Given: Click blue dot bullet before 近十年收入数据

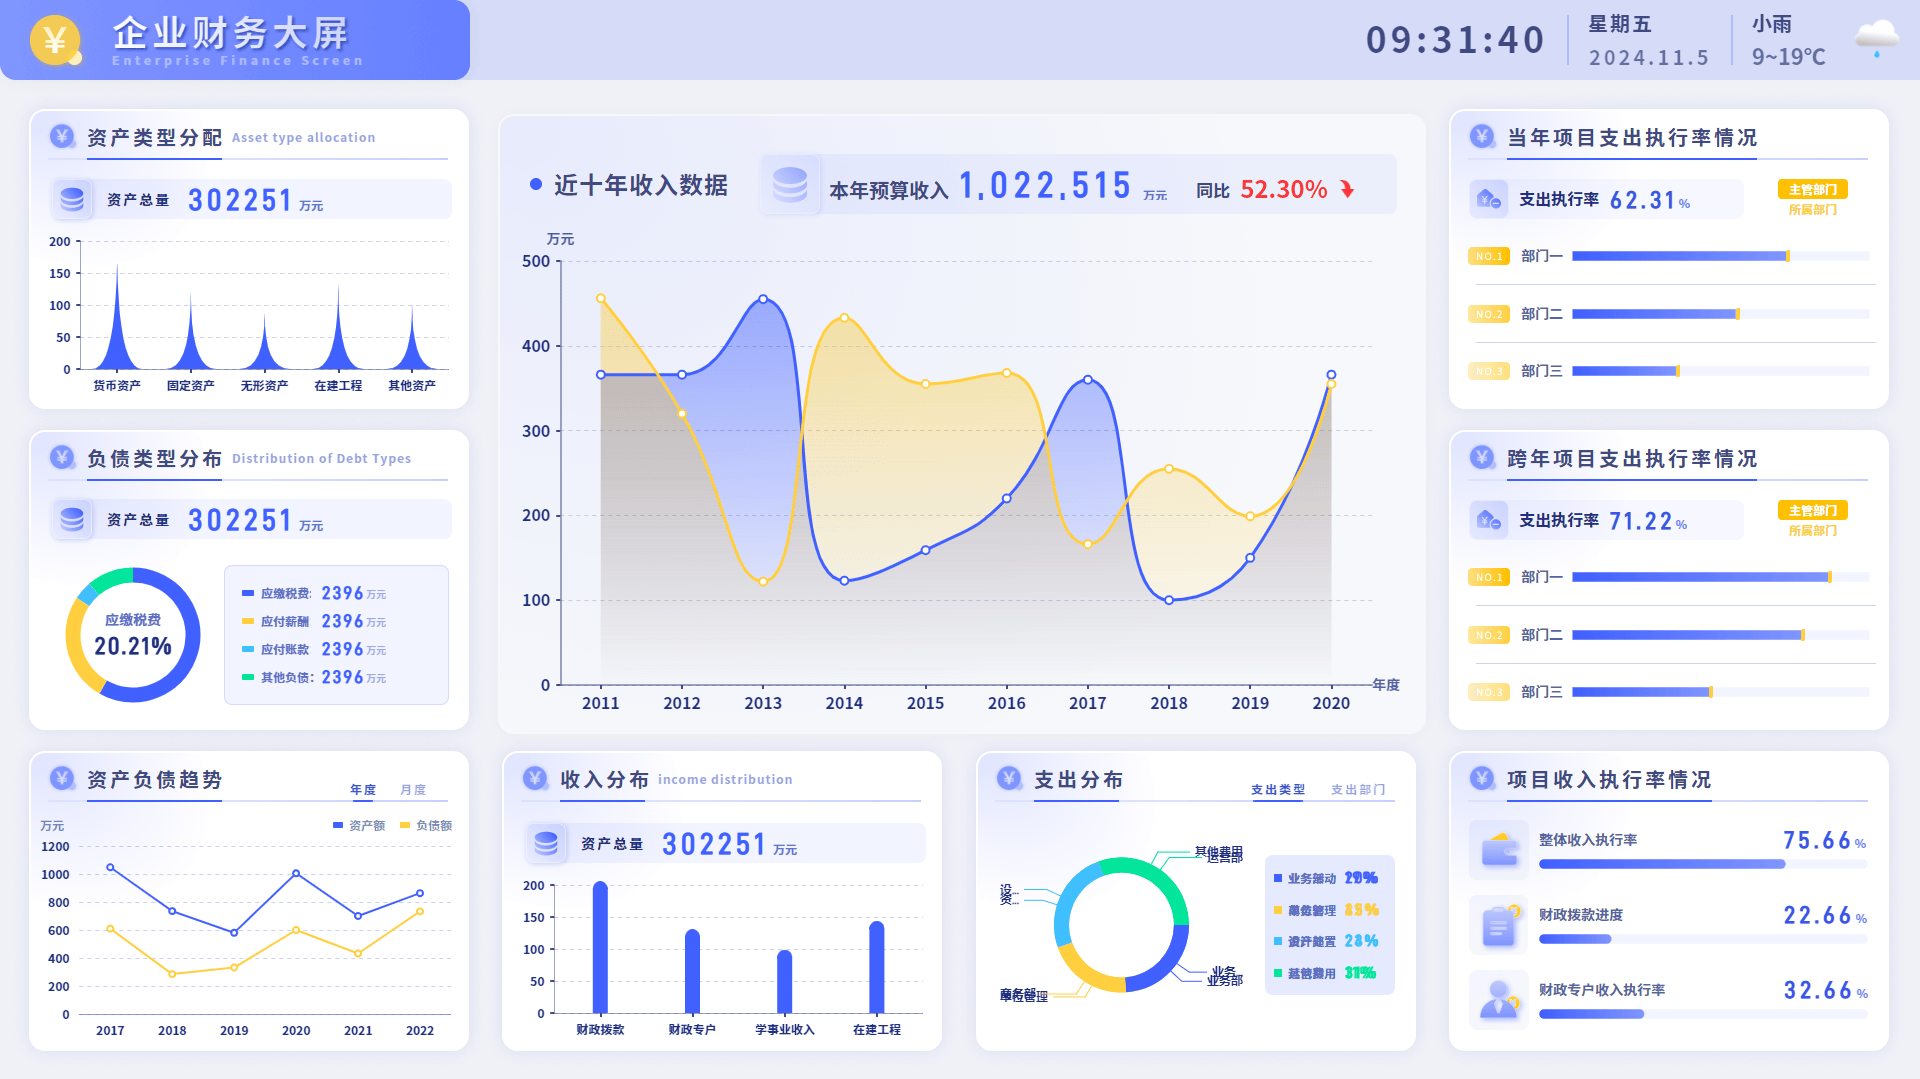Looking at the screenshot, I should tap(536, 184).
